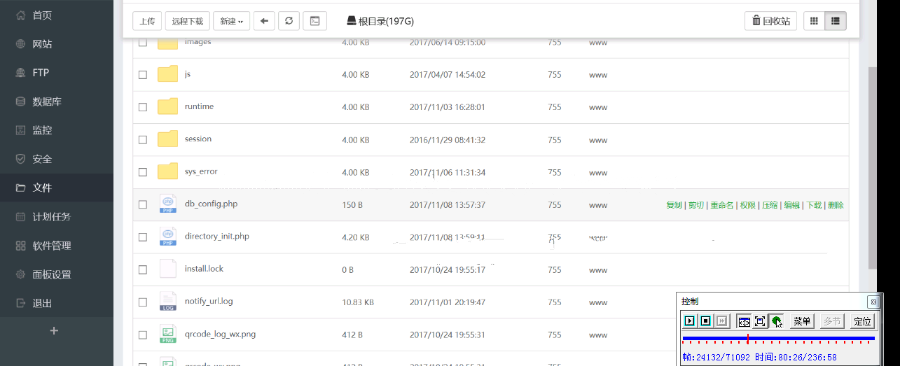Click the qrcode_log_wx.png image file icon

tap(168, 334)
